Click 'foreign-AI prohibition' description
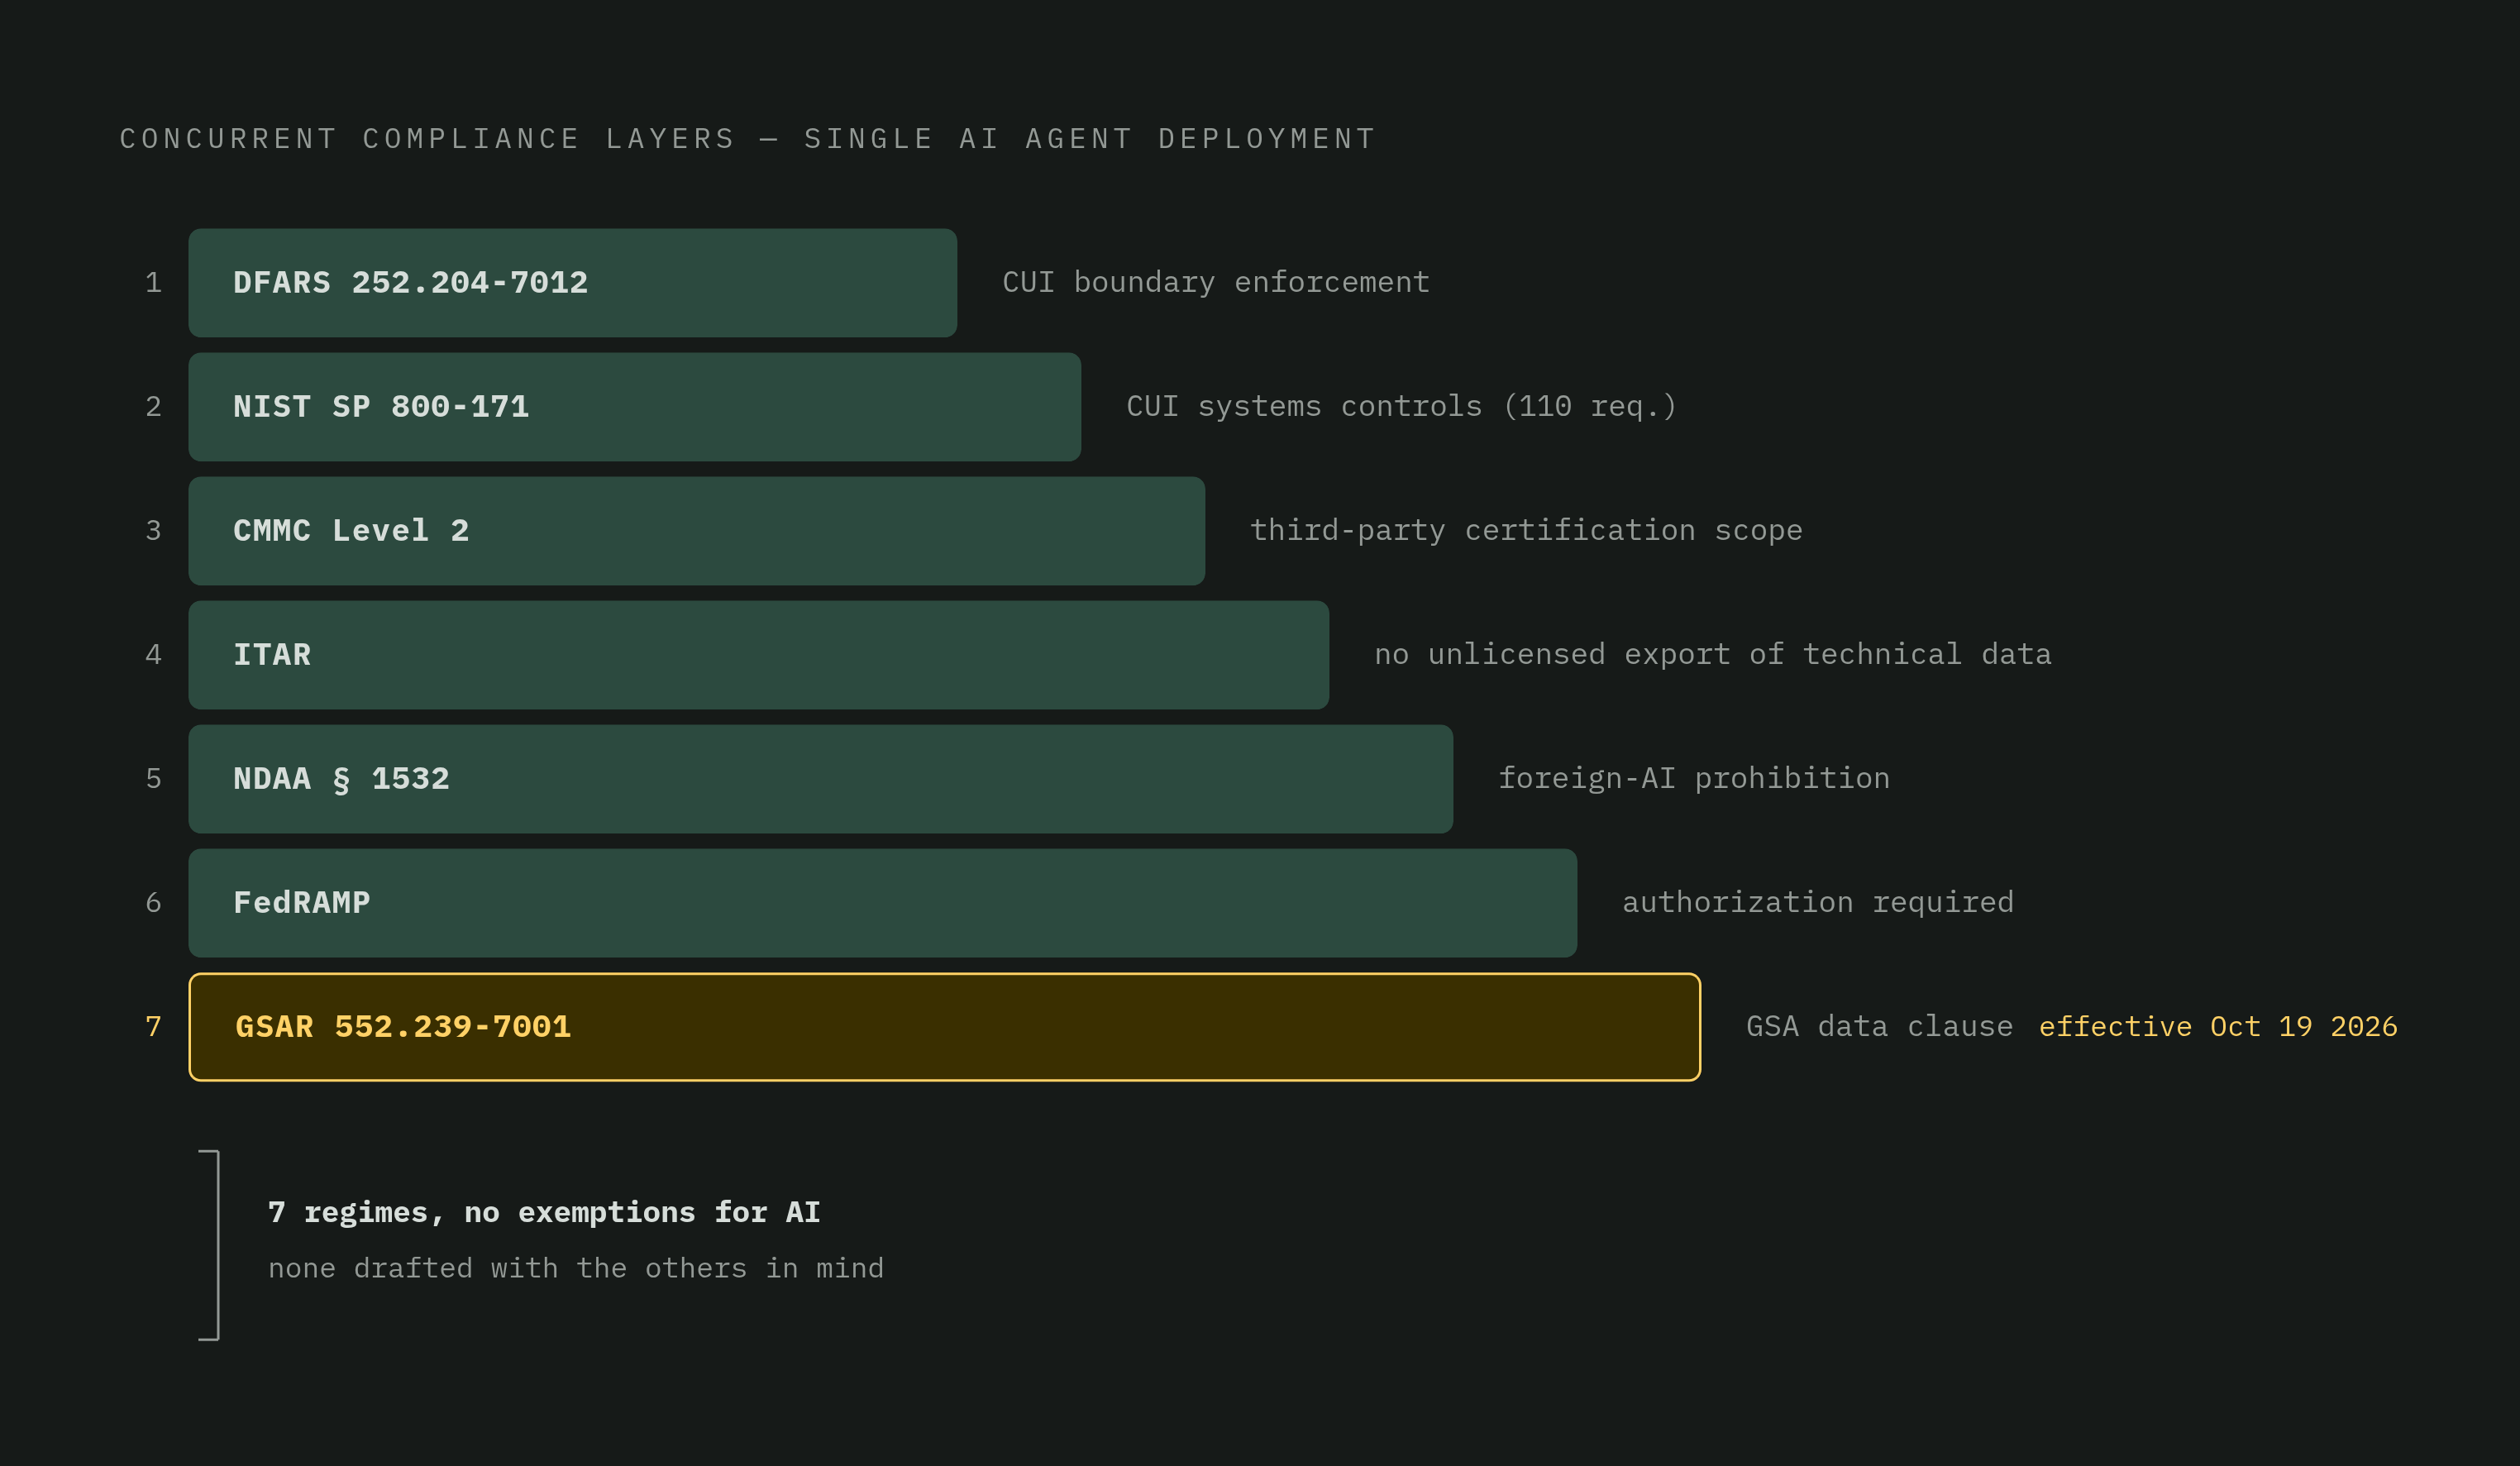The image size is (2520, 1466). (x=1694, y=779)
